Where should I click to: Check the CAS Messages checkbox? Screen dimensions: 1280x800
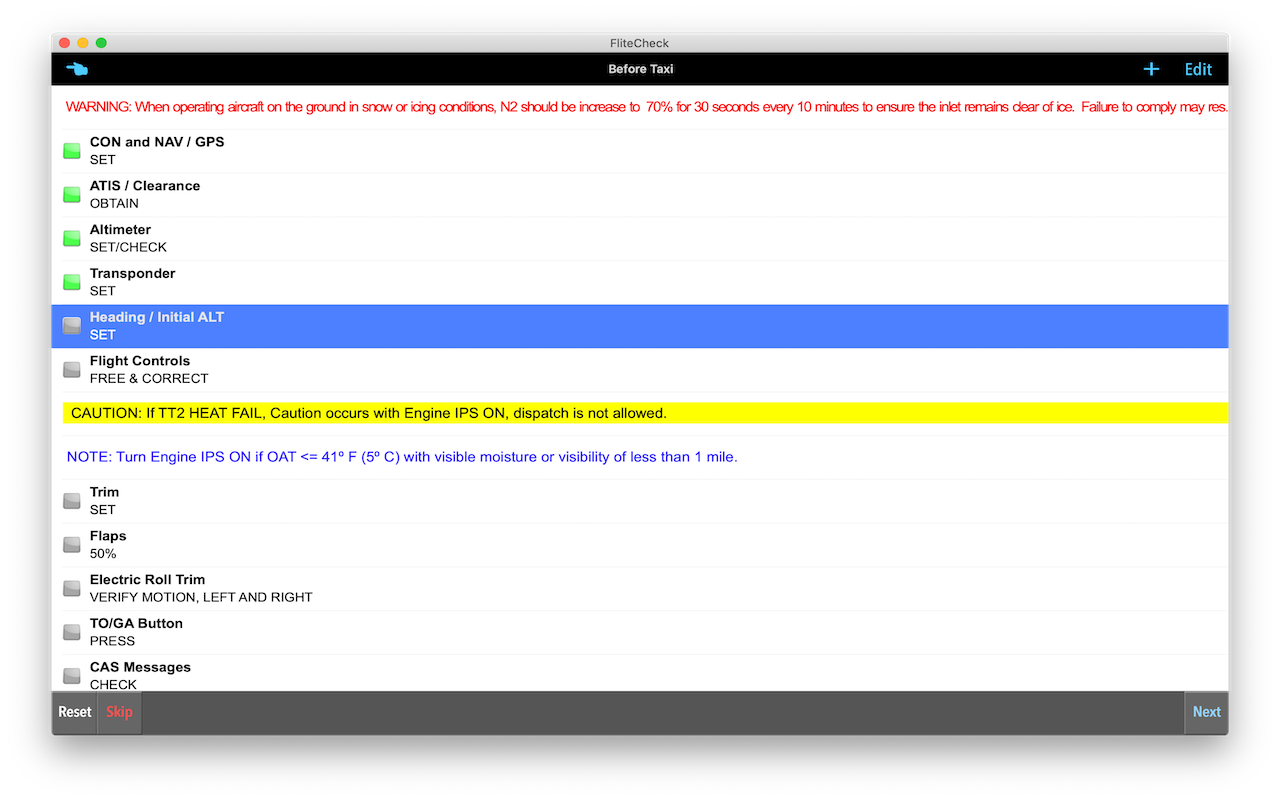pos(72,676)
